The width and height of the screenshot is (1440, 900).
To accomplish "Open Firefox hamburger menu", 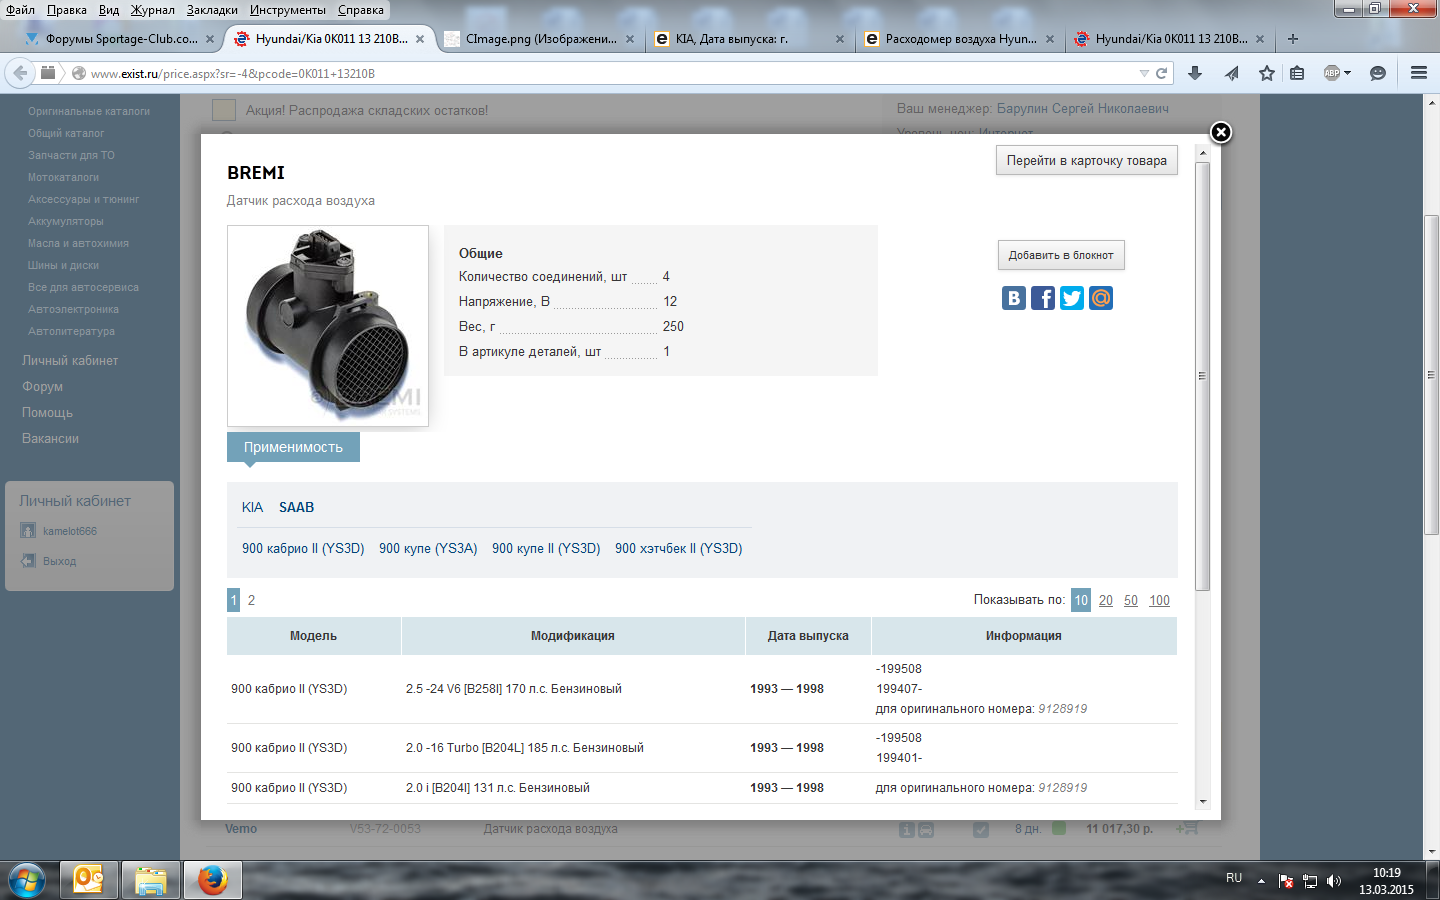I will pos(1418,73).
